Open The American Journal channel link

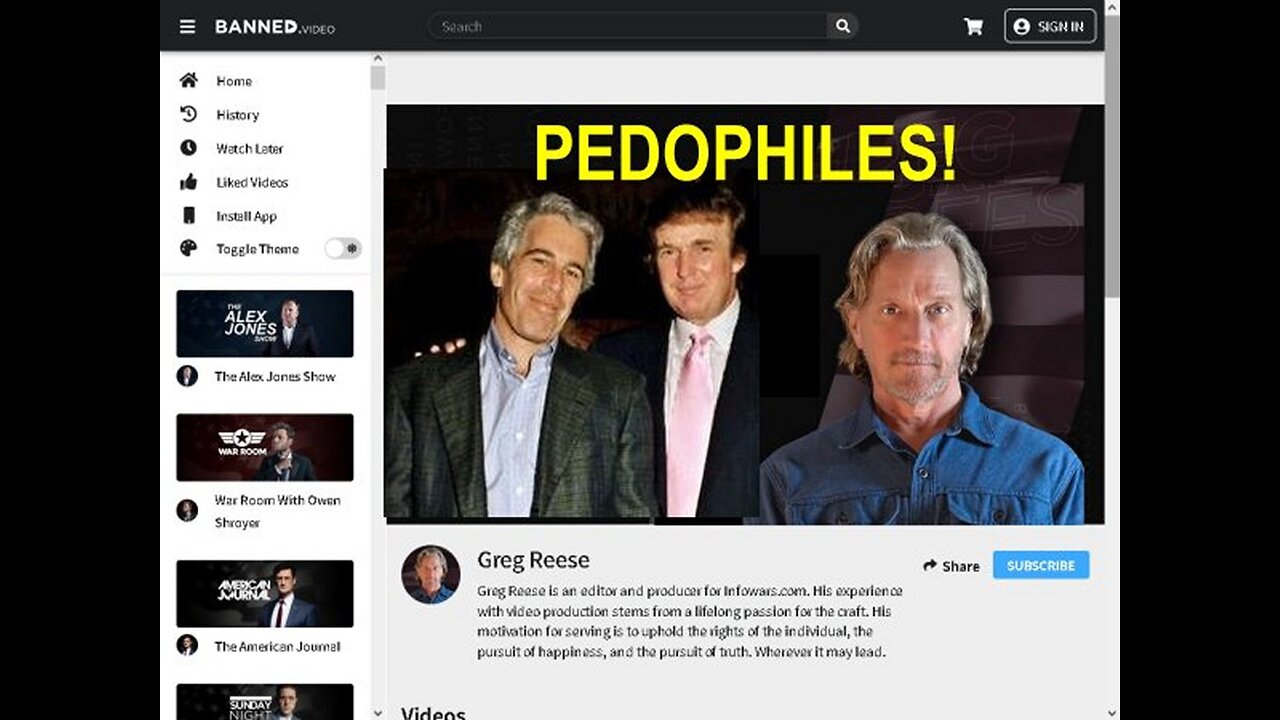pos(277,646)
